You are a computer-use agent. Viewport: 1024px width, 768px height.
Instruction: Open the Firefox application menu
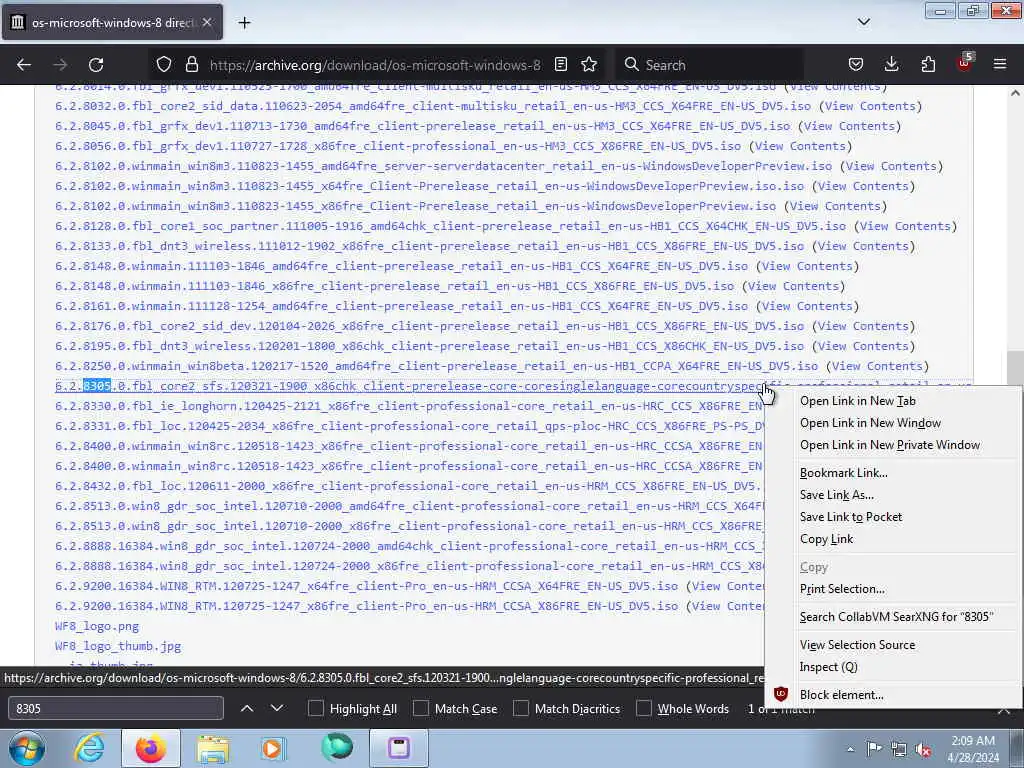[x=1000, y=65]
